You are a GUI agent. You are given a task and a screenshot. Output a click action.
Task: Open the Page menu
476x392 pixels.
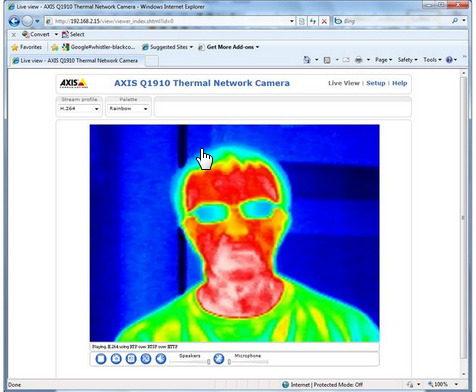383,60
